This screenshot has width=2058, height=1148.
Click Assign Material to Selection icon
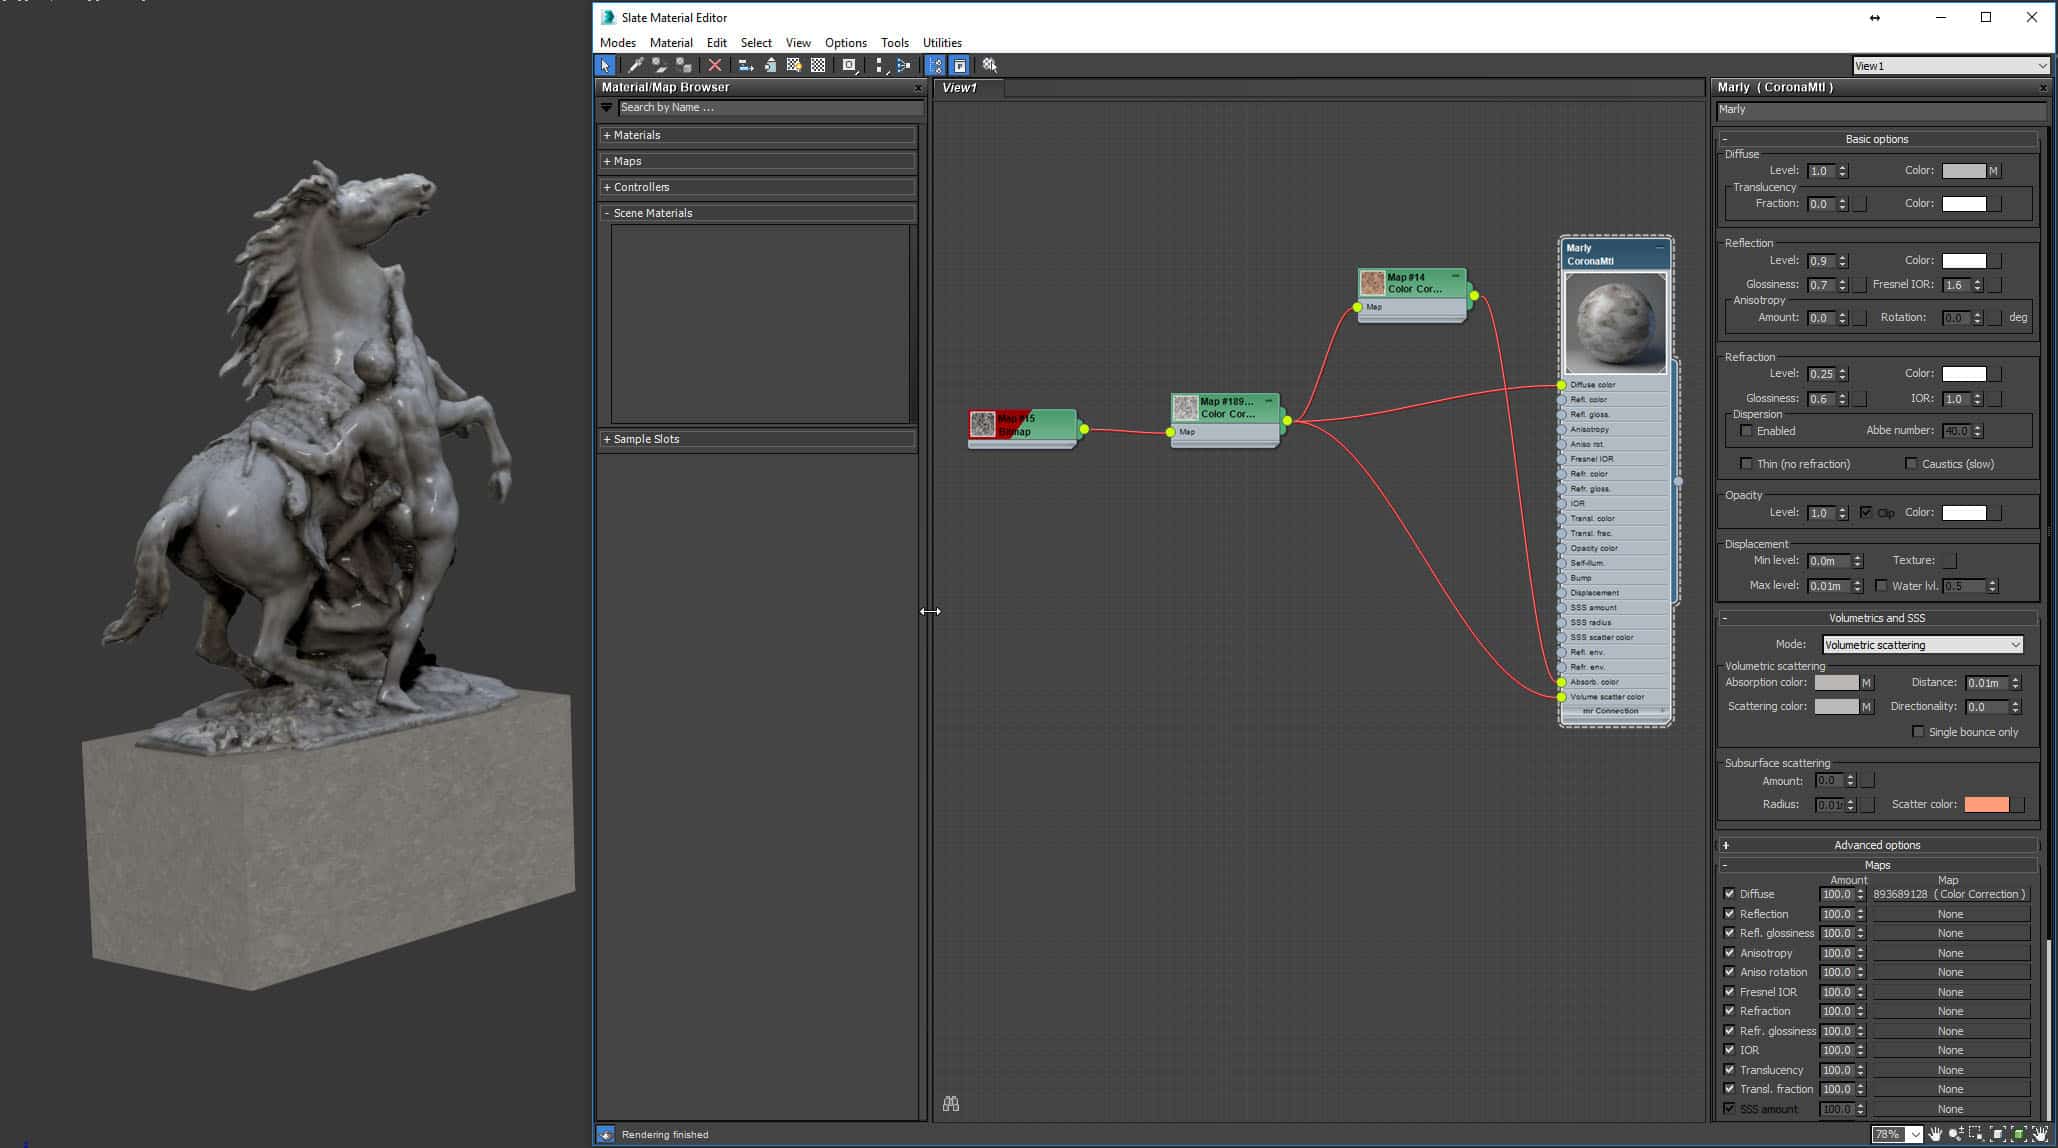point(684,65)
